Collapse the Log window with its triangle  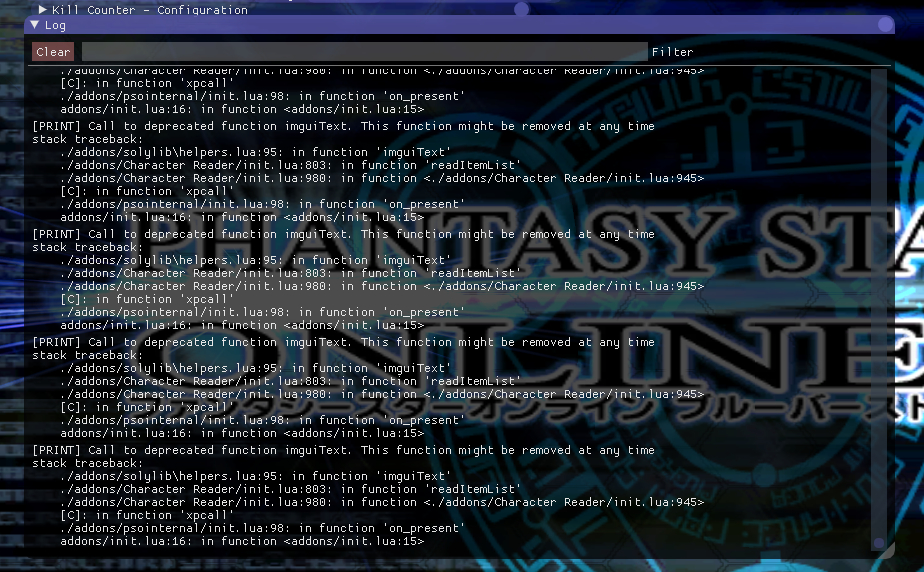pyautogui.click(x=35, y=25)
